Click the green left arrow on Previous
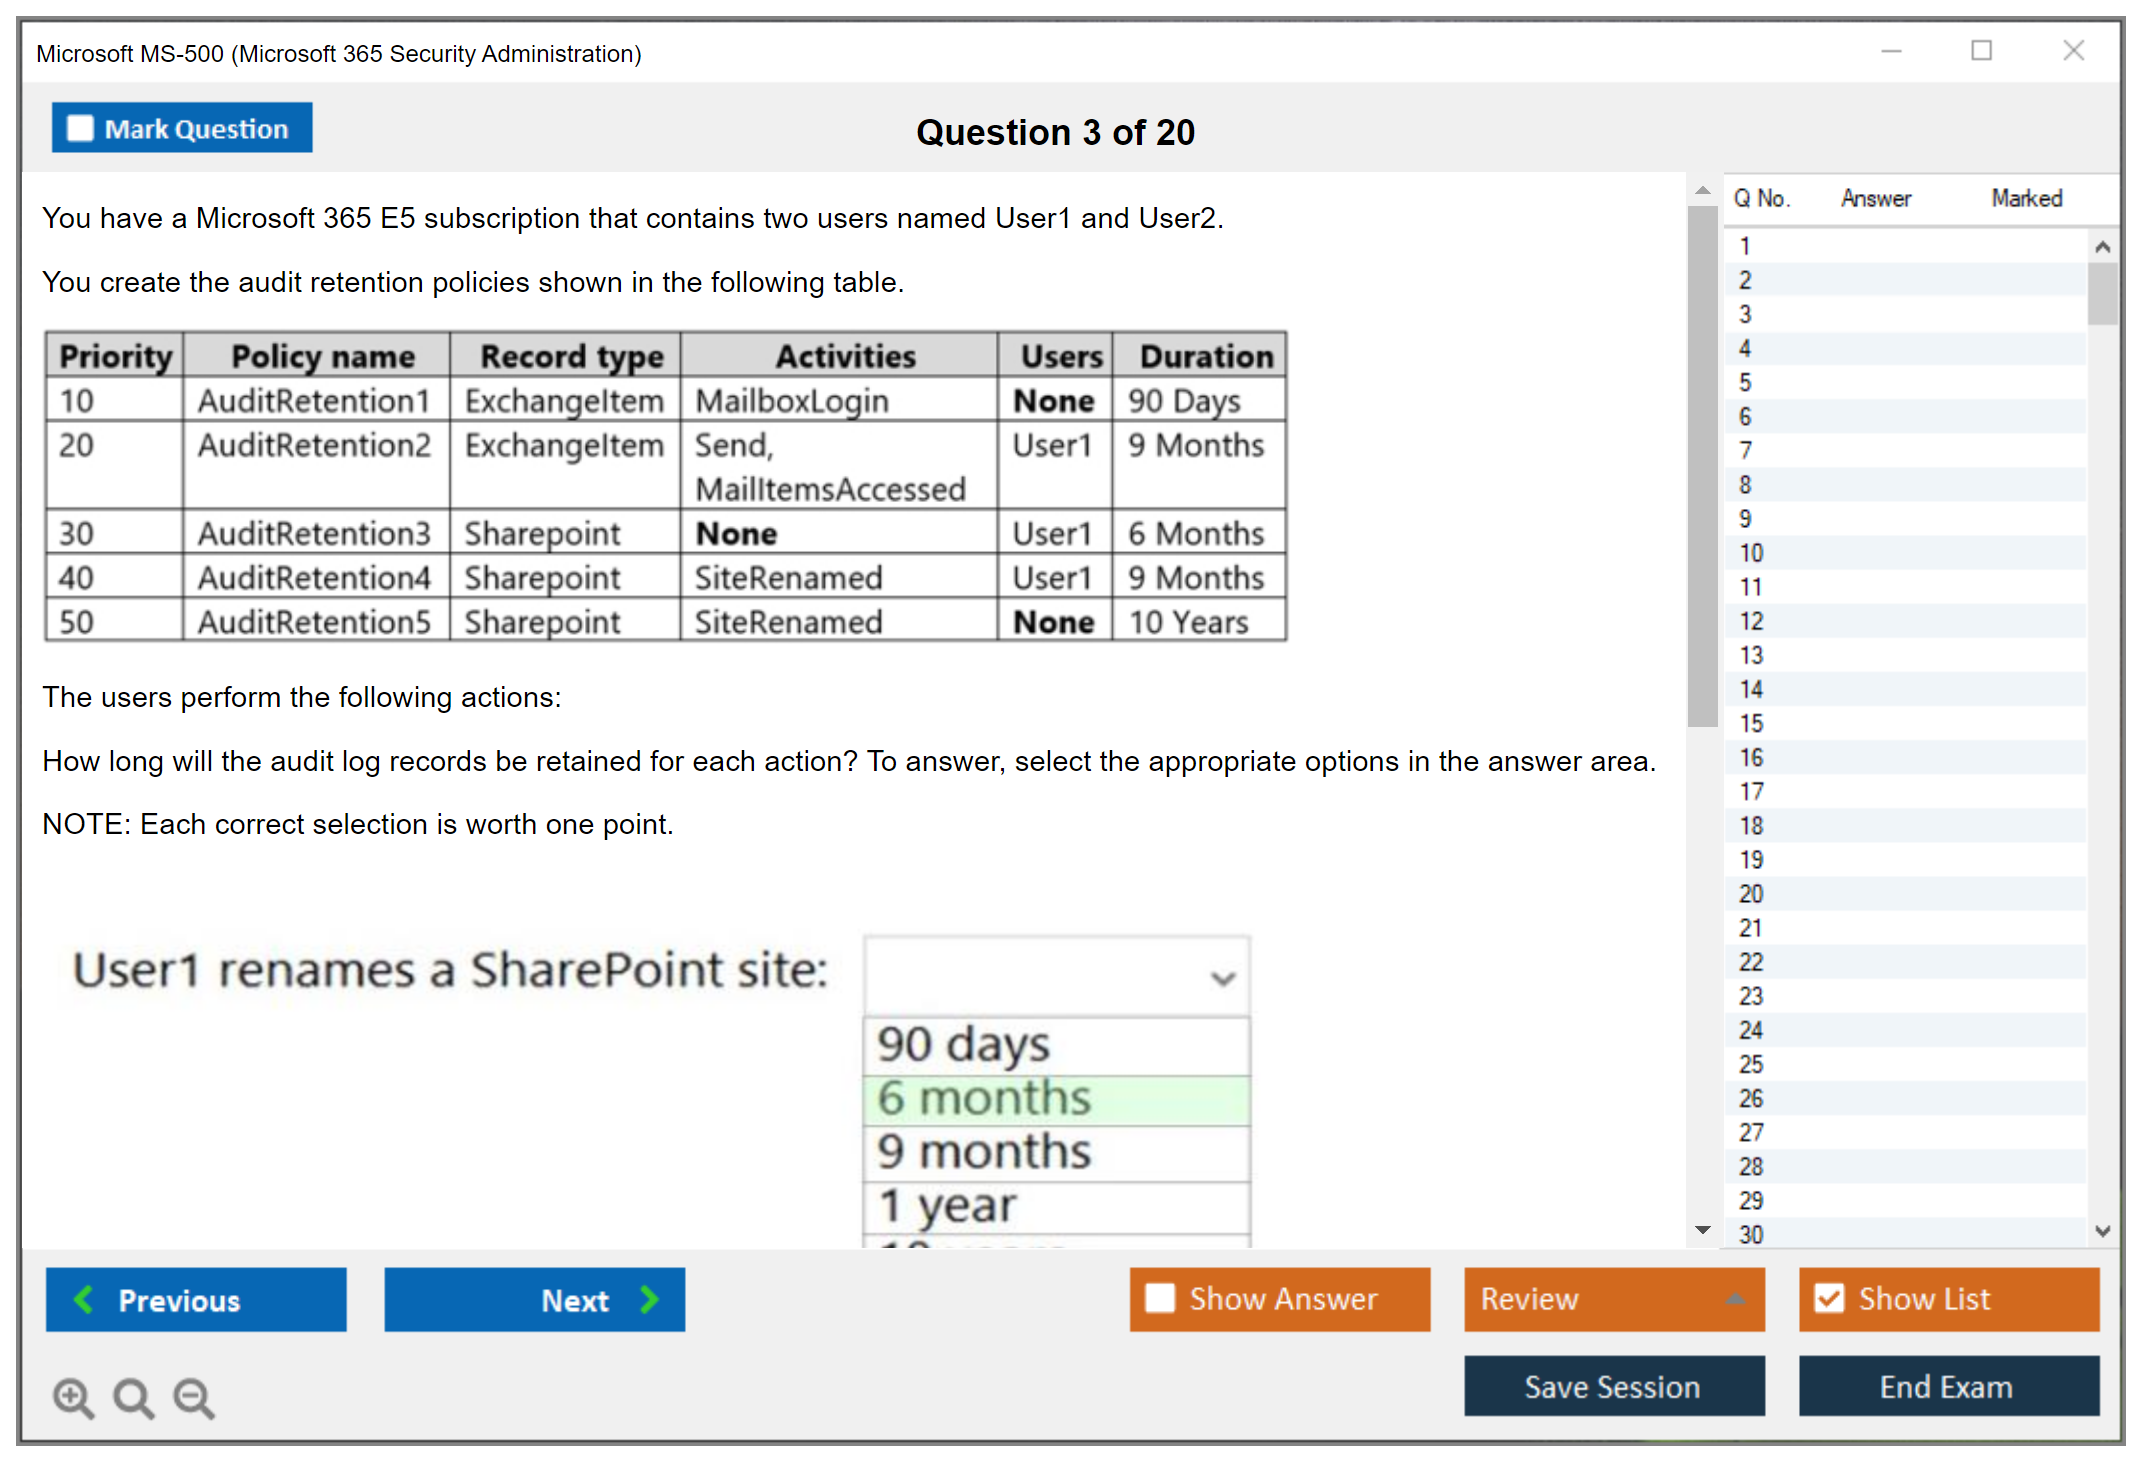Image resolution: width=2150 pixels, height=1470 pixels. coord(84,1299)
